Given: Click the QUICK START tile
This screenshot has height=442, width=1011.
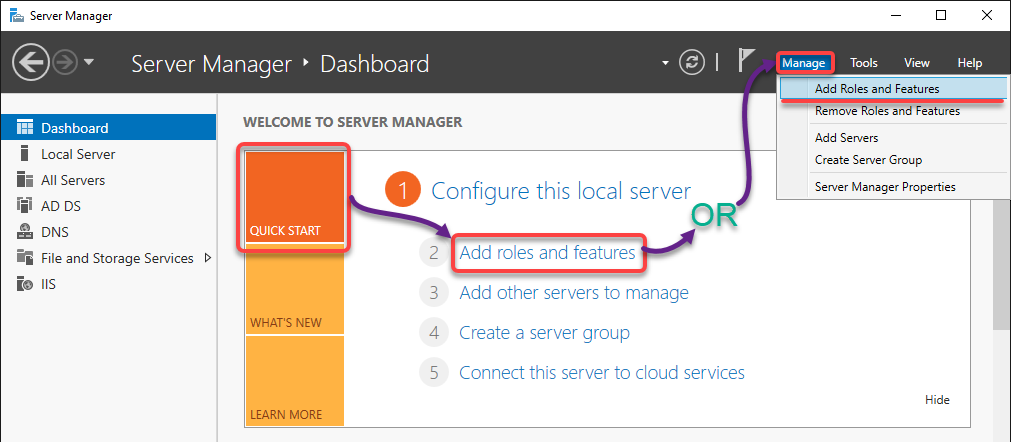Looking at the screenshot, I should pyautogui.click(x=295, y=198).
